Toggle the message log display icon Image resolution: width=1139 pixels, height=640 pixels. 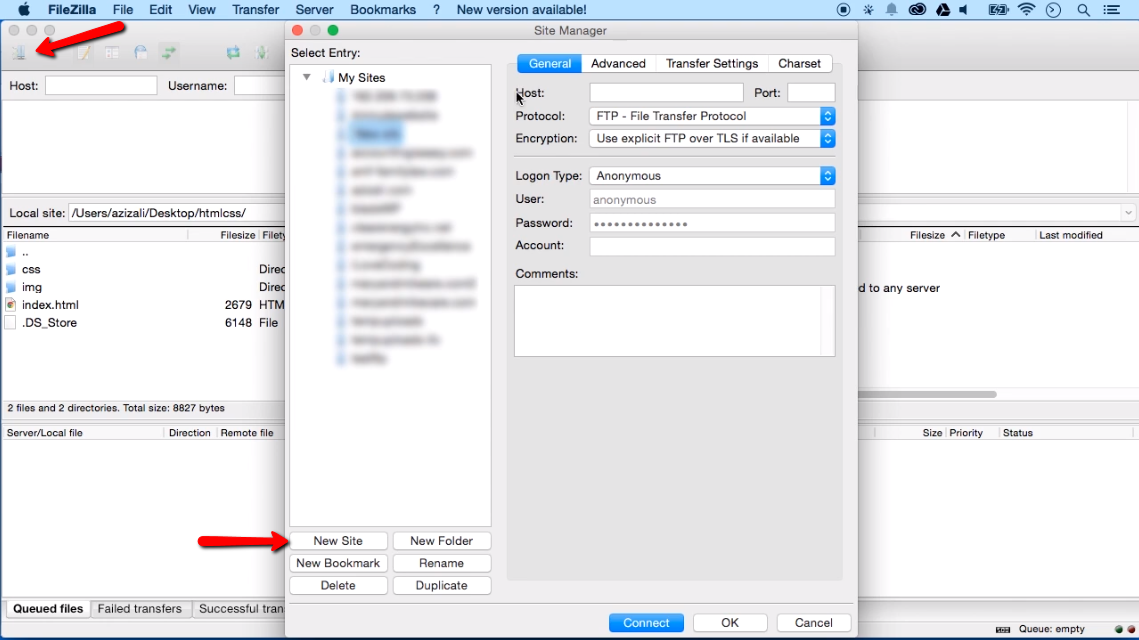coord(83,52)
